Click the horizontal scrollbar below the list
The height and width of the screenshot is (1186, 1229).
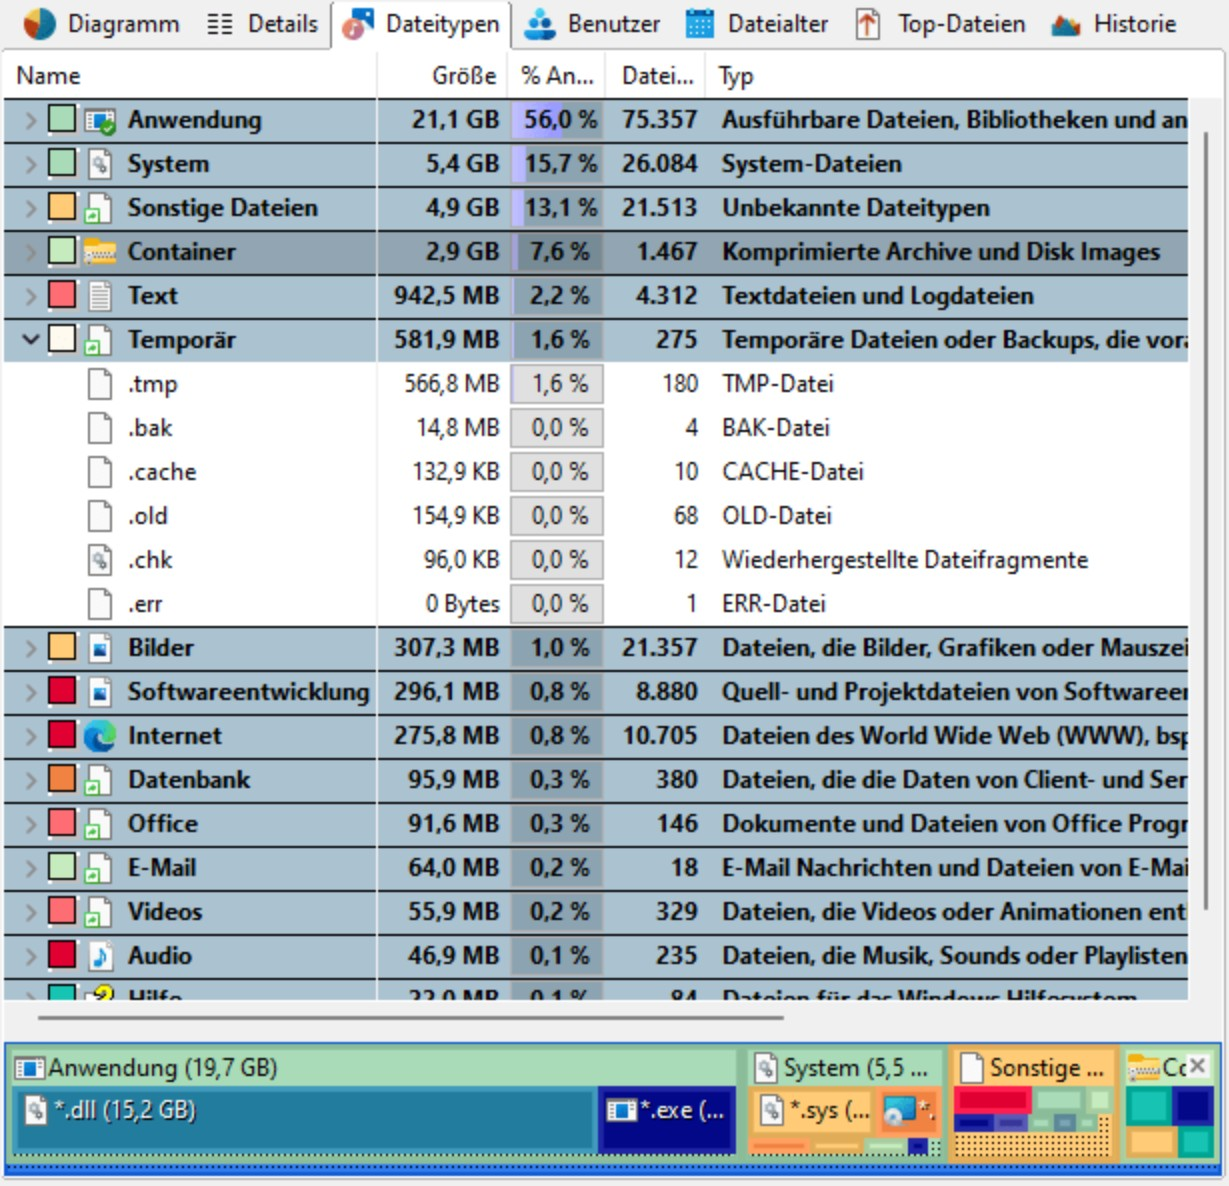click(411, 1019)
